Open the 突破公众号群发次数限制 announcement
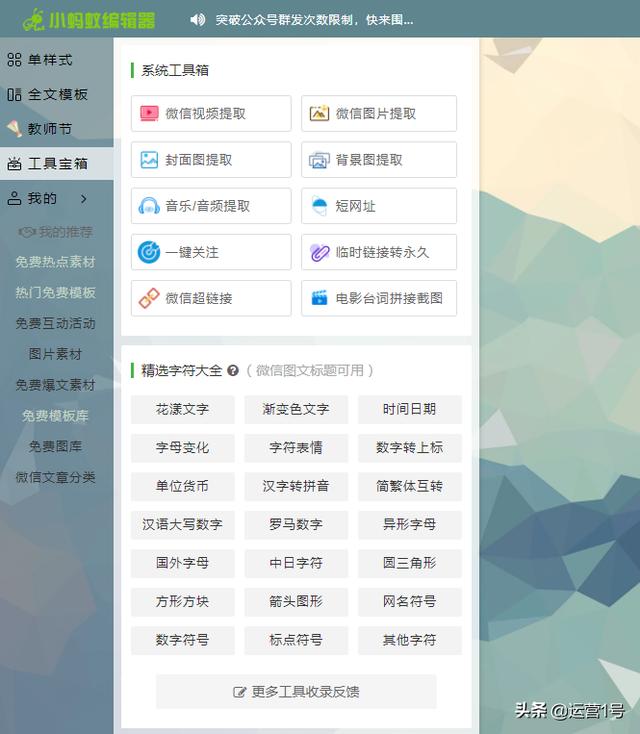640x734 pixels. pos(314,20)
